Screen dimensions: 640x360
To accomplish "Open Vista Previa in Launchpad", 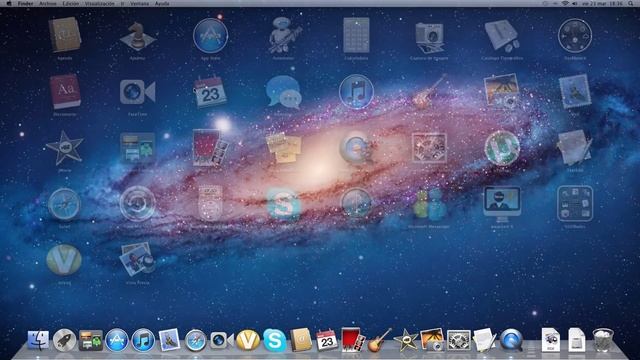I will [138, 259].
